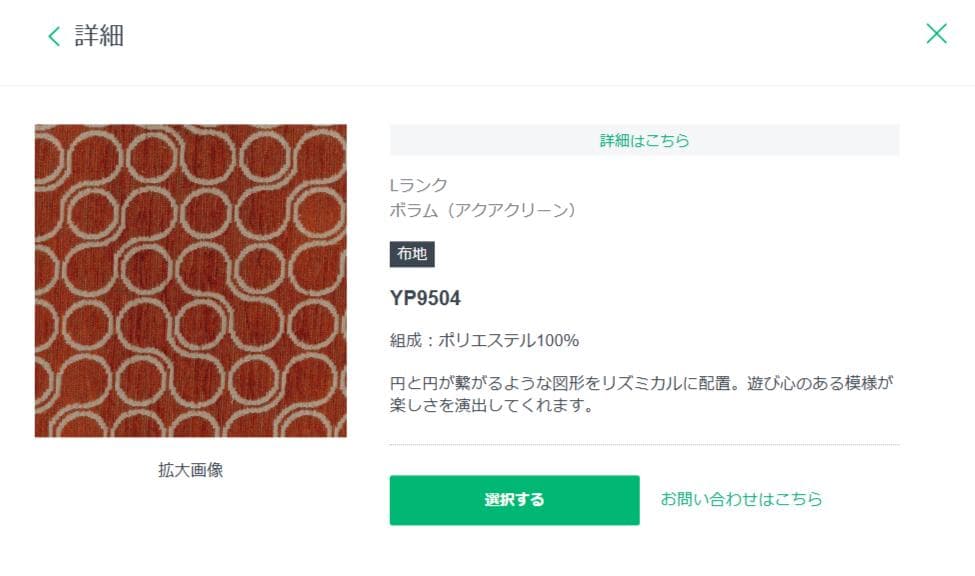Click the product code YP9504
975x576 pixels.
pos(425,298)
